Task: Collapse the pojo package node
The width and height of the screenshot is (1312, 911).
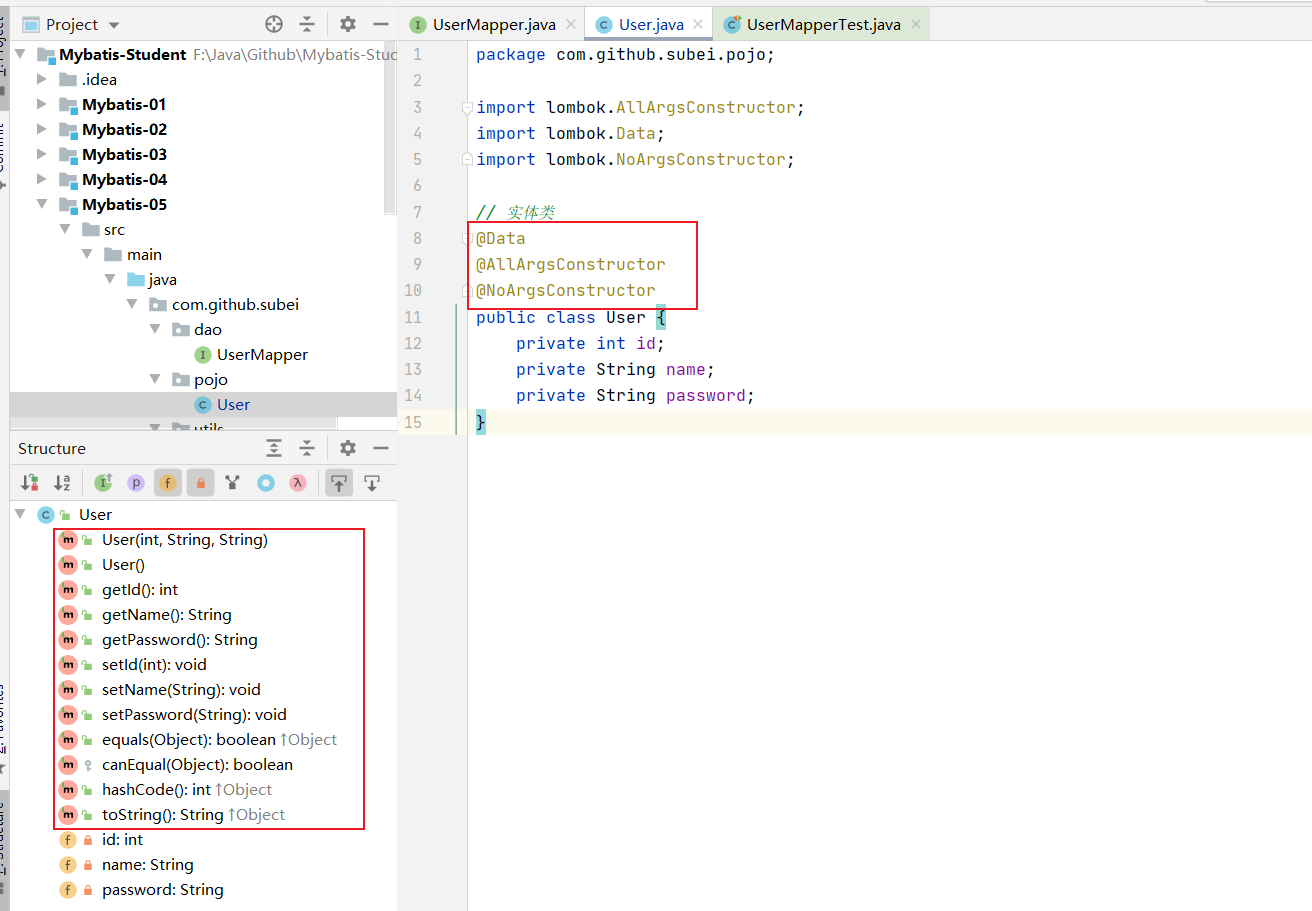Action: click(155, 379)
